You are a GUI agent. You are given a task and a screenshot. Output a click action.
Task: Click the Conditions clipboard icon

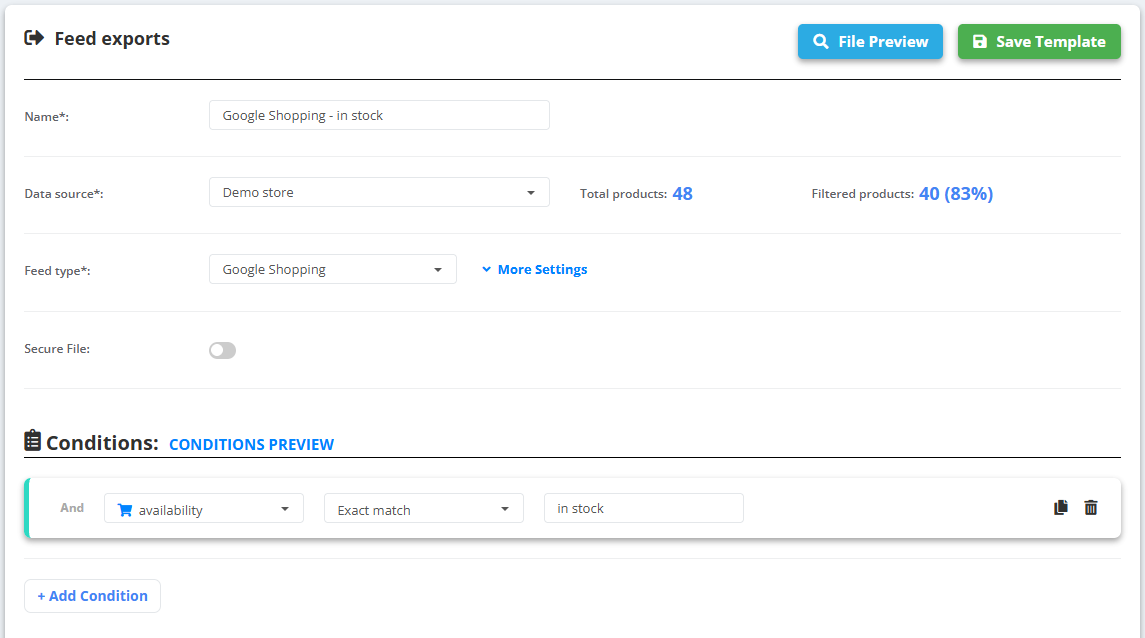tap(32, 440)
